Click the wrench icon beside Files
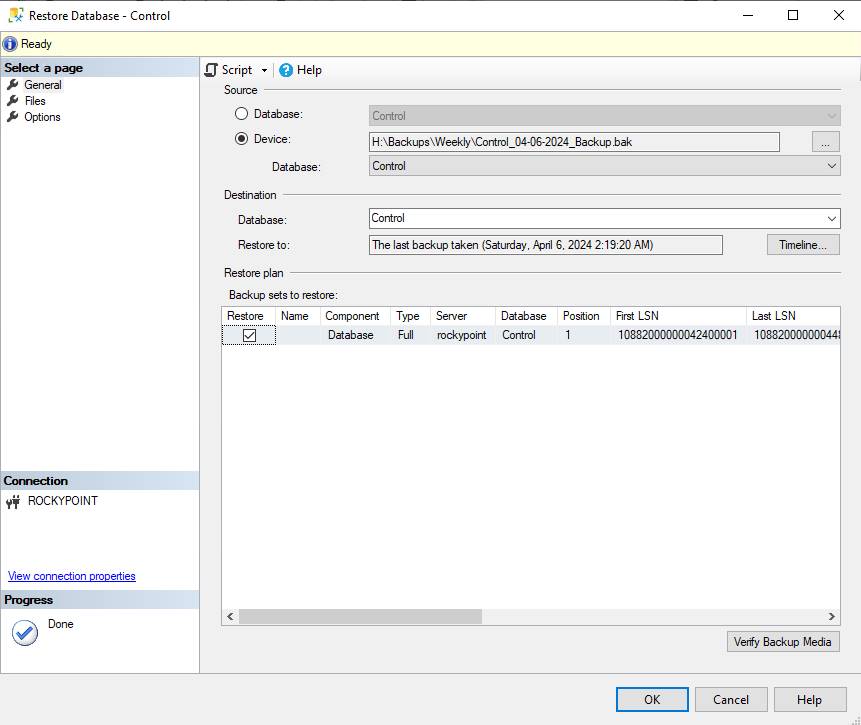Screen dimensions: 861x725 click(13, 101)
